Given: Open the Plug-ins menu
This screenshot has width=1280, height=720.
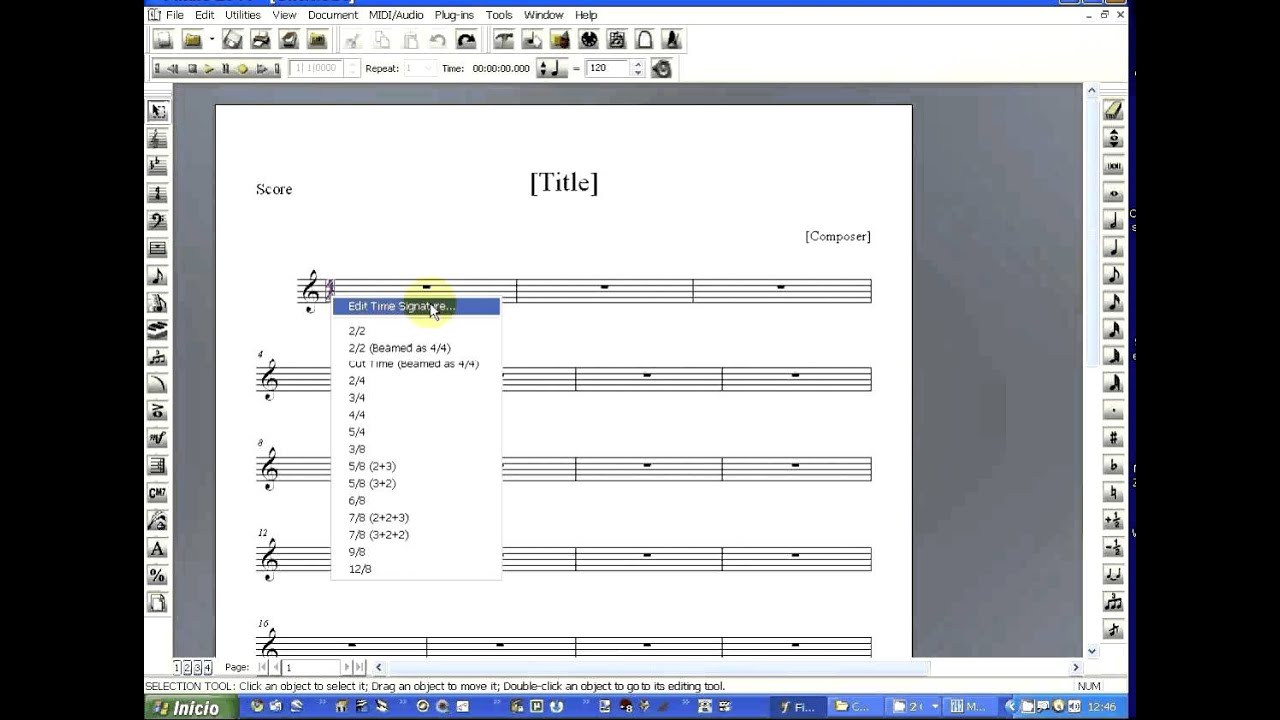Looking at the screenshot, I should tap(454, 15).
